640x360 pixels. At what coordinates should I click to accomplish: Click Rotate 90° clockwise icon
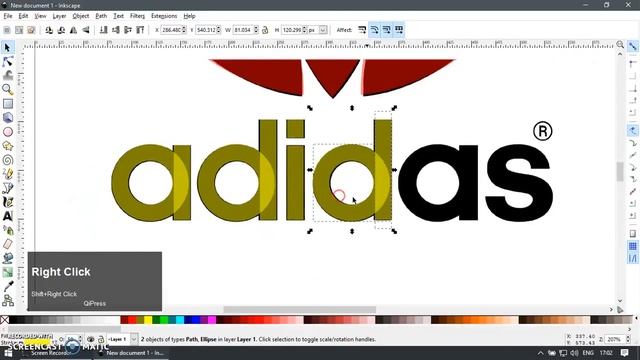point(61,30)
